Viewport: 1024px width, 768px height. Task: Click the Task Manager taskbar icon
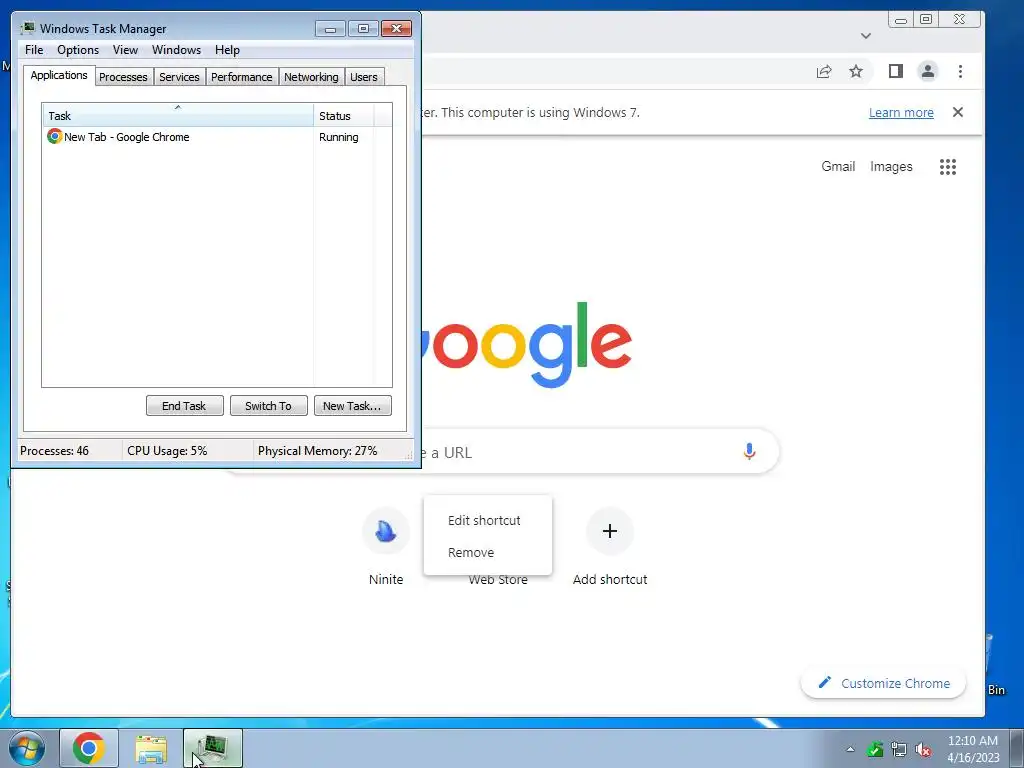[x=213, y=748]
